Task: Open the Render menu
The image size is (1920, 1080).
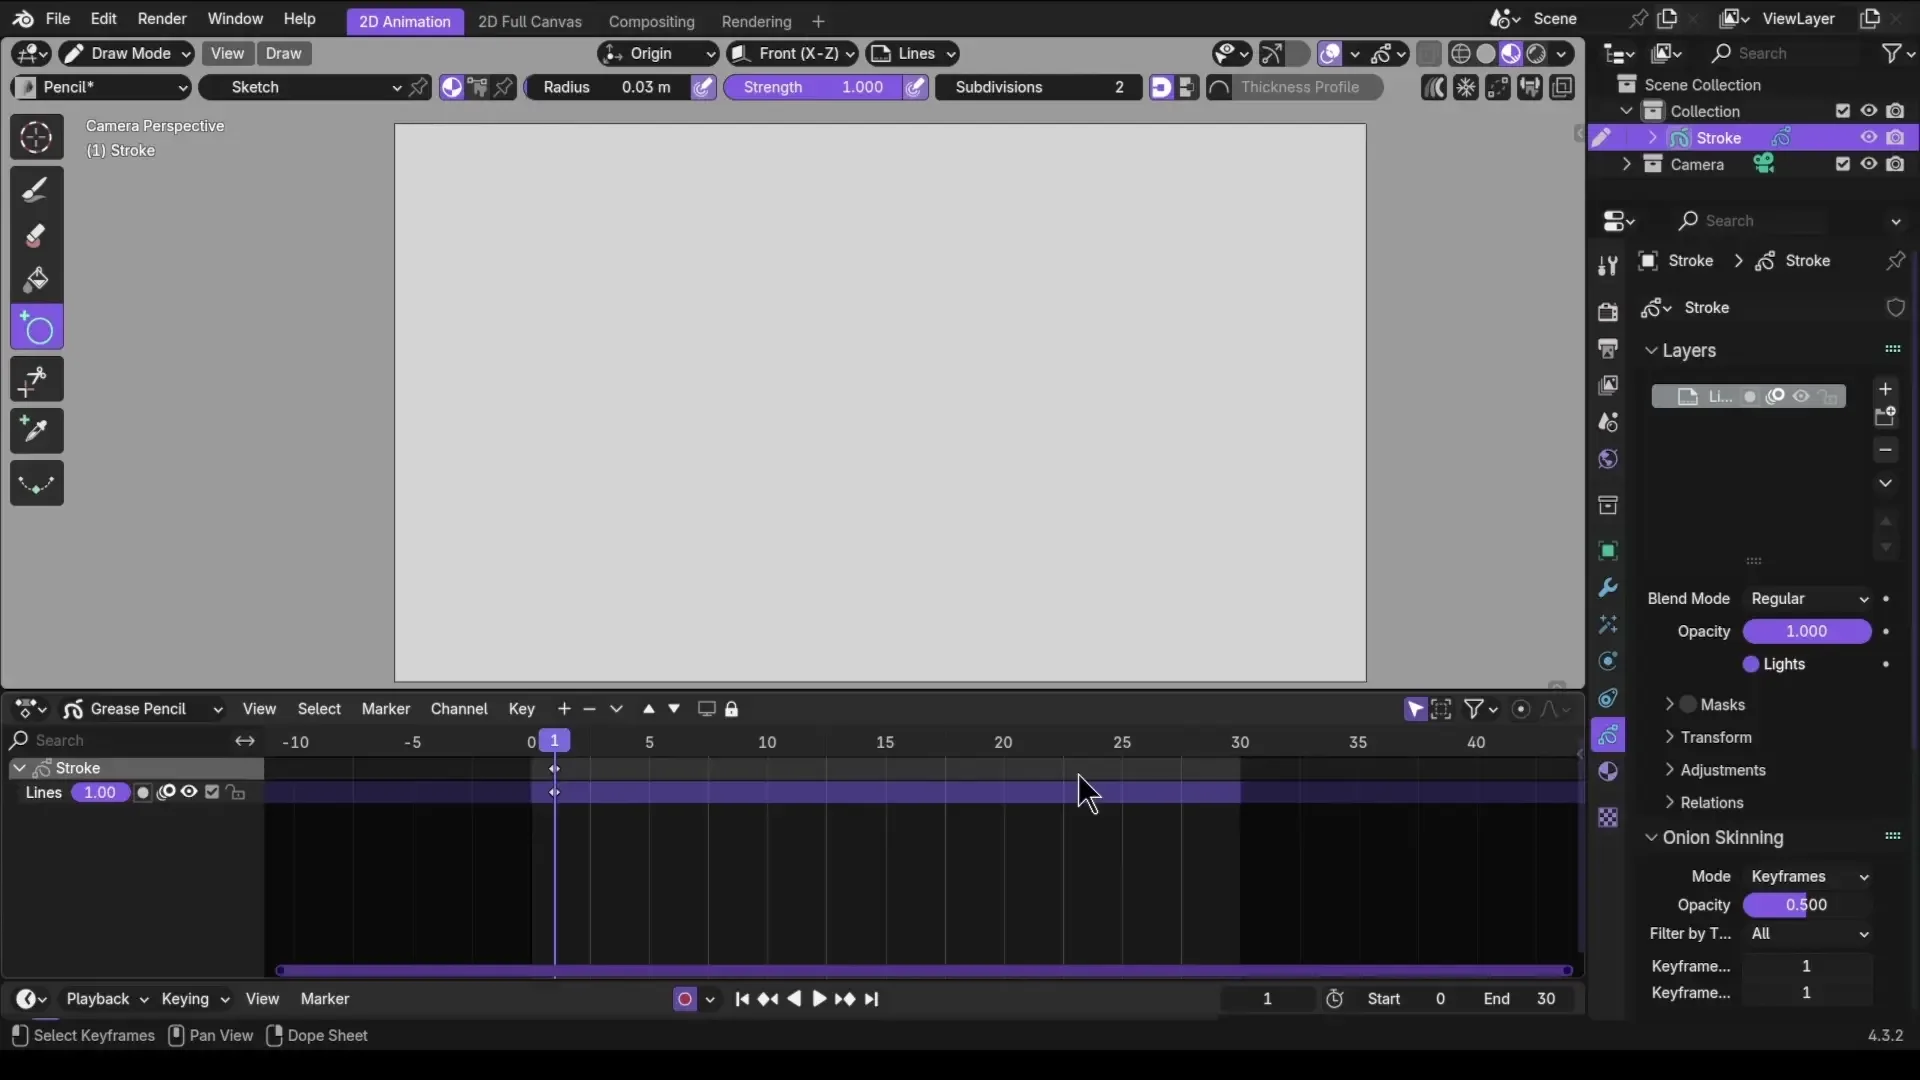Action: point(161,19)
